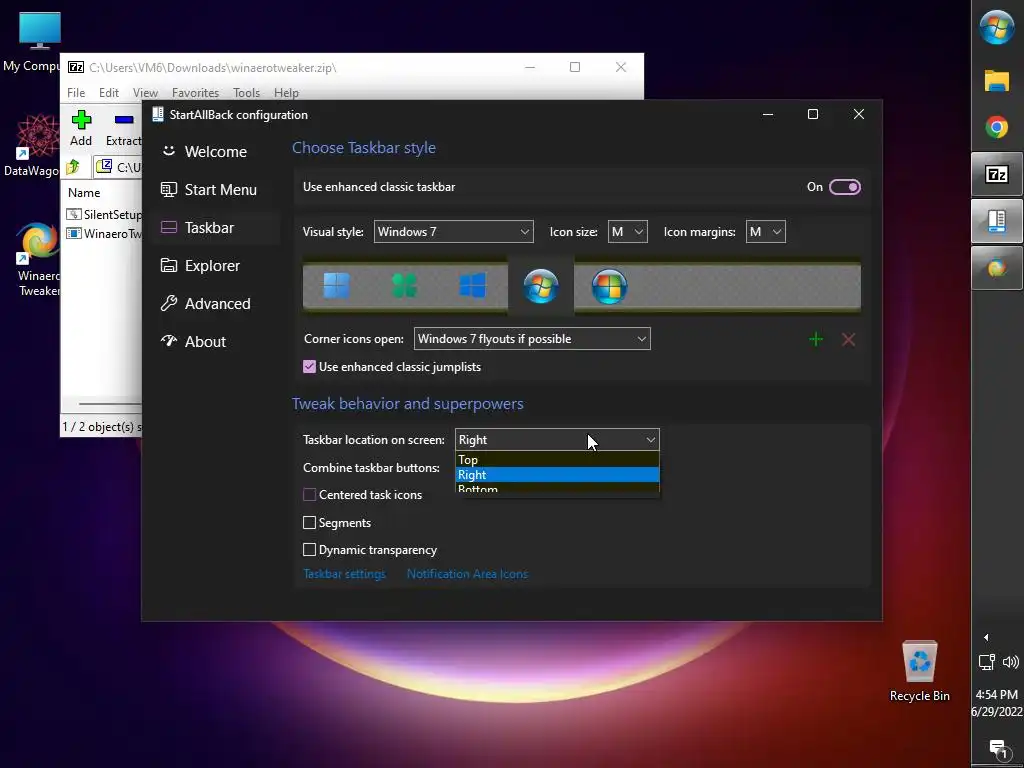Image resolution: width=1024 pixels, height=768 pixels.
Task: Enable Dynamic transparency checkbox
Action: click(x=310, y=549)
